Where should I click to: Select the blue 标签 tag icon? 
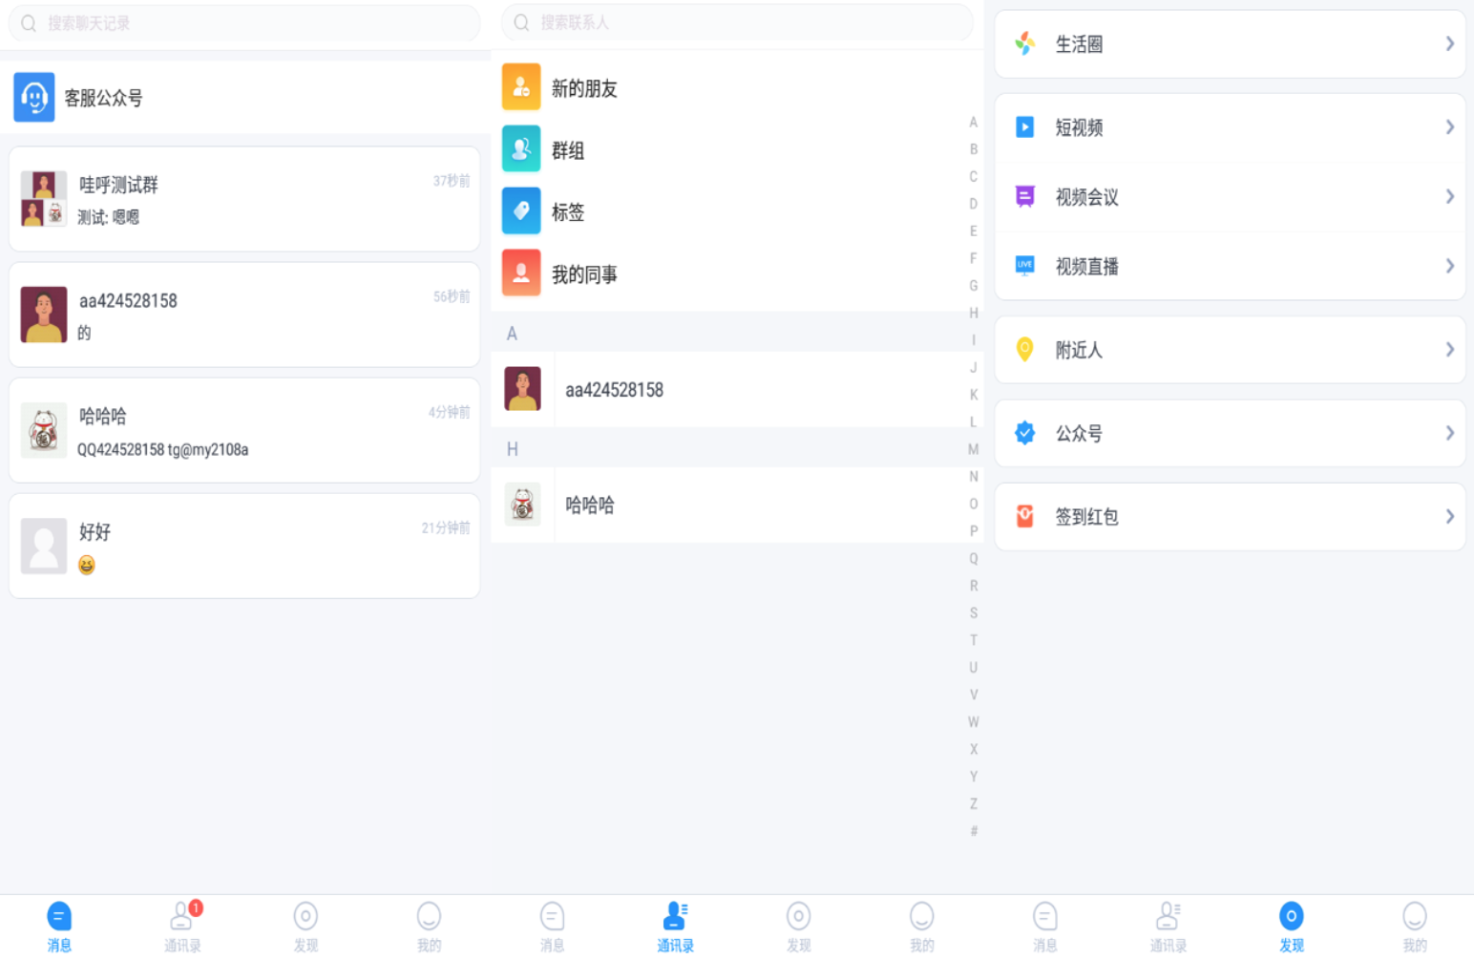coord(521,212)
